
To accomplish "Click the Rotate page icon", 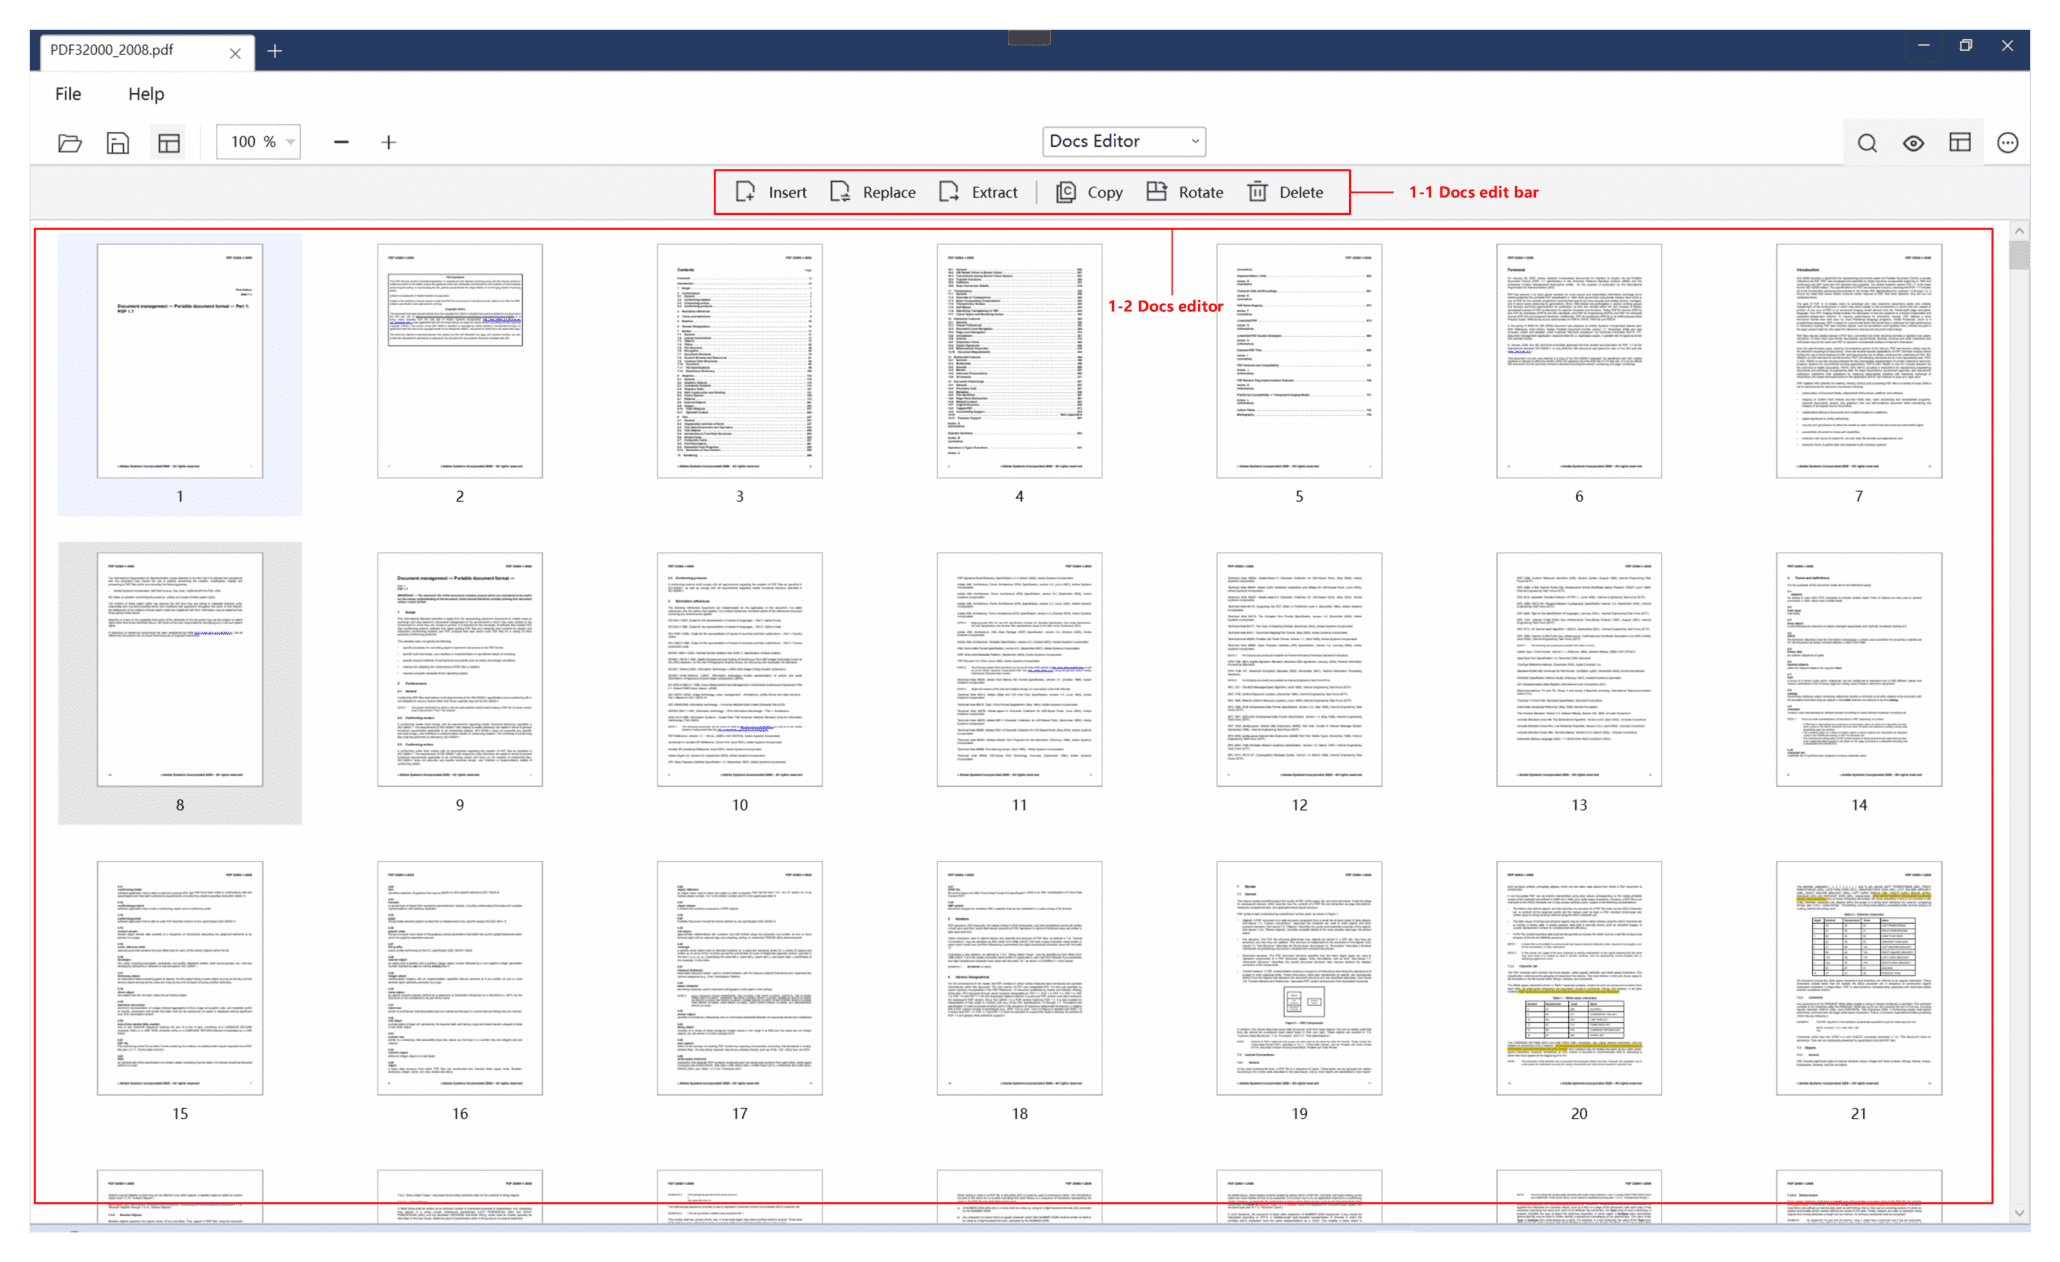I will click(1157, 192).
